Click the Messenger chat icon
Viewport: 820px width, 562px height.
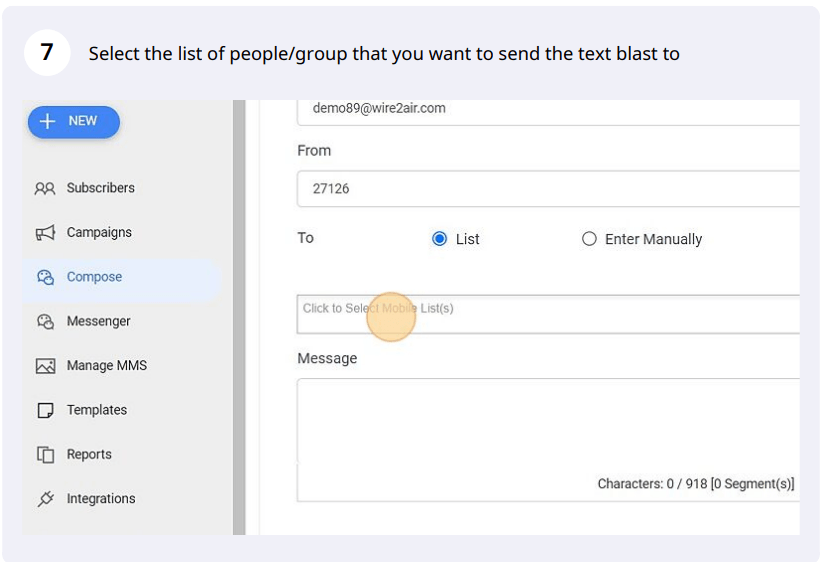(x=45, y=322)
